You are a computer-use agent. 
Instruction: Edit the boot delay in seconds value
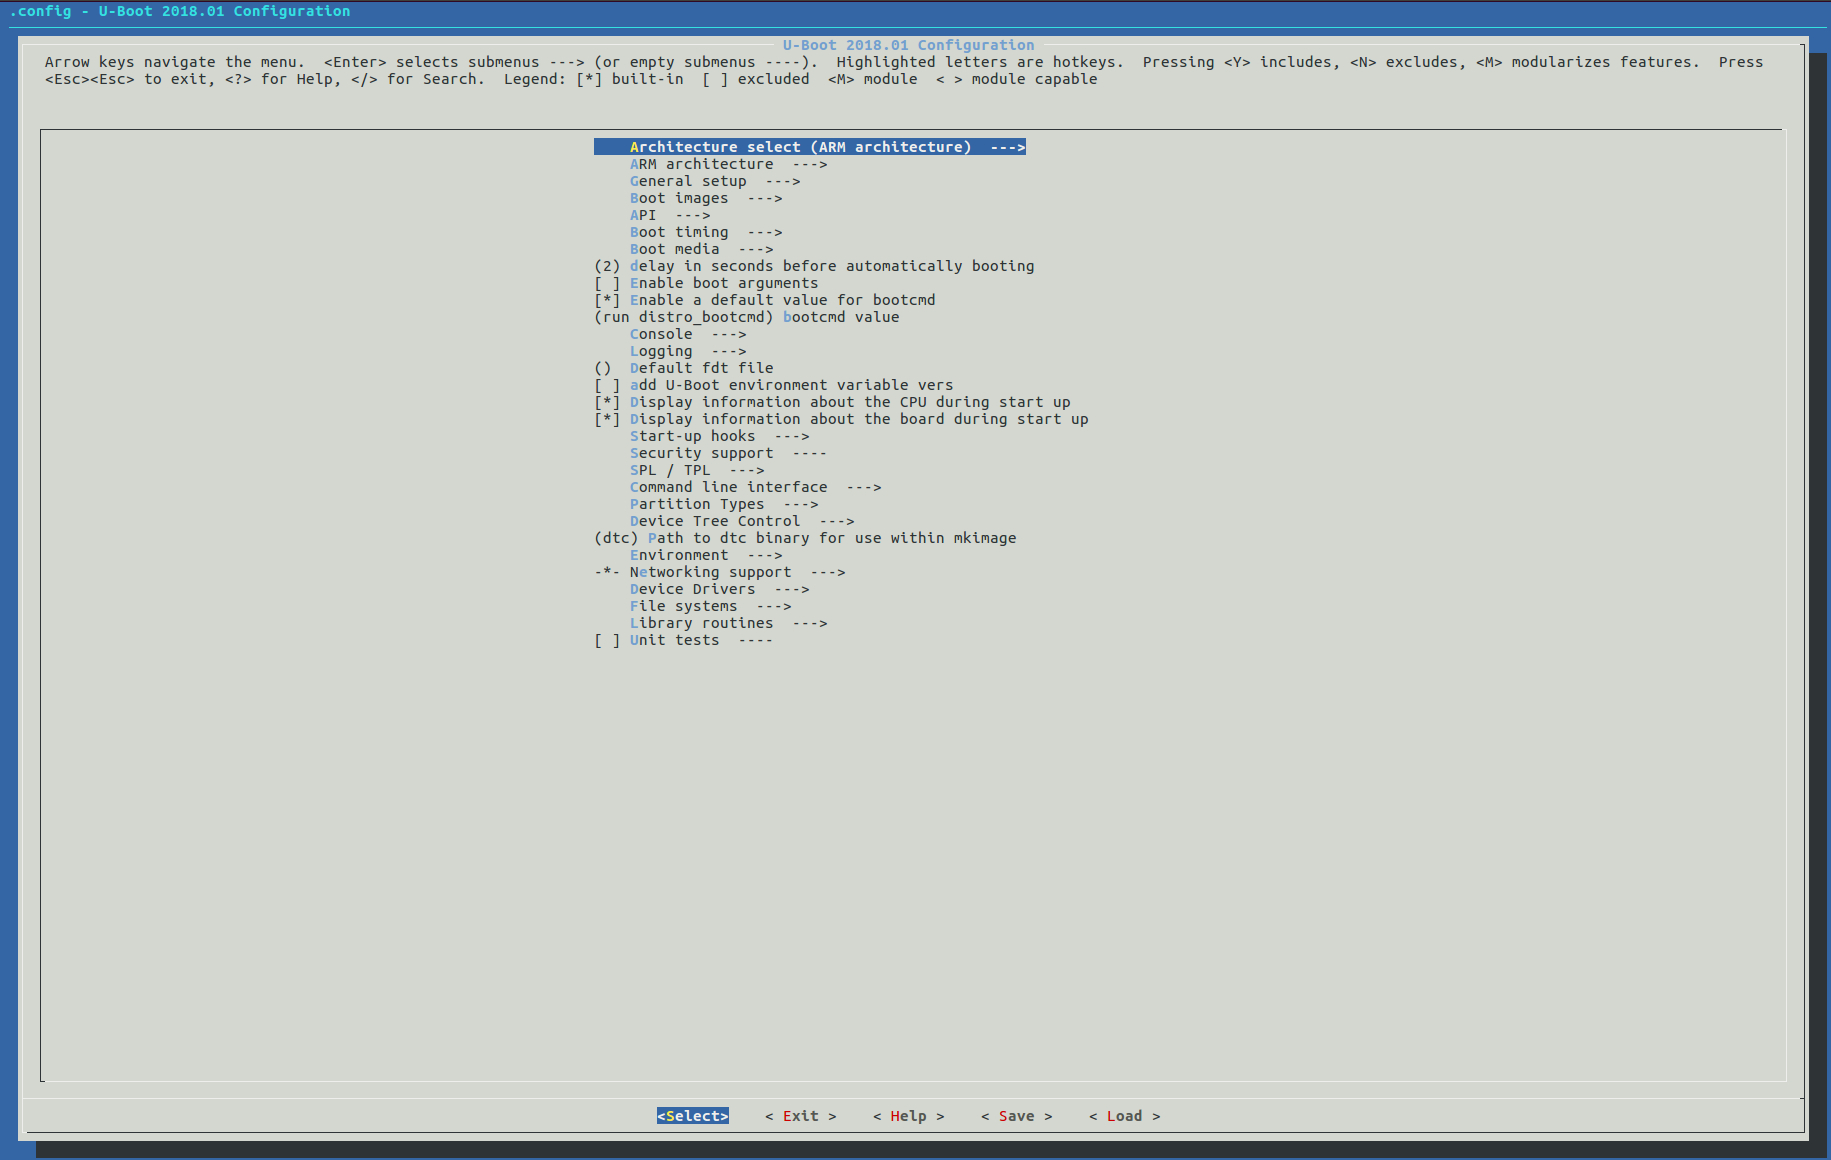coord(814,266)
